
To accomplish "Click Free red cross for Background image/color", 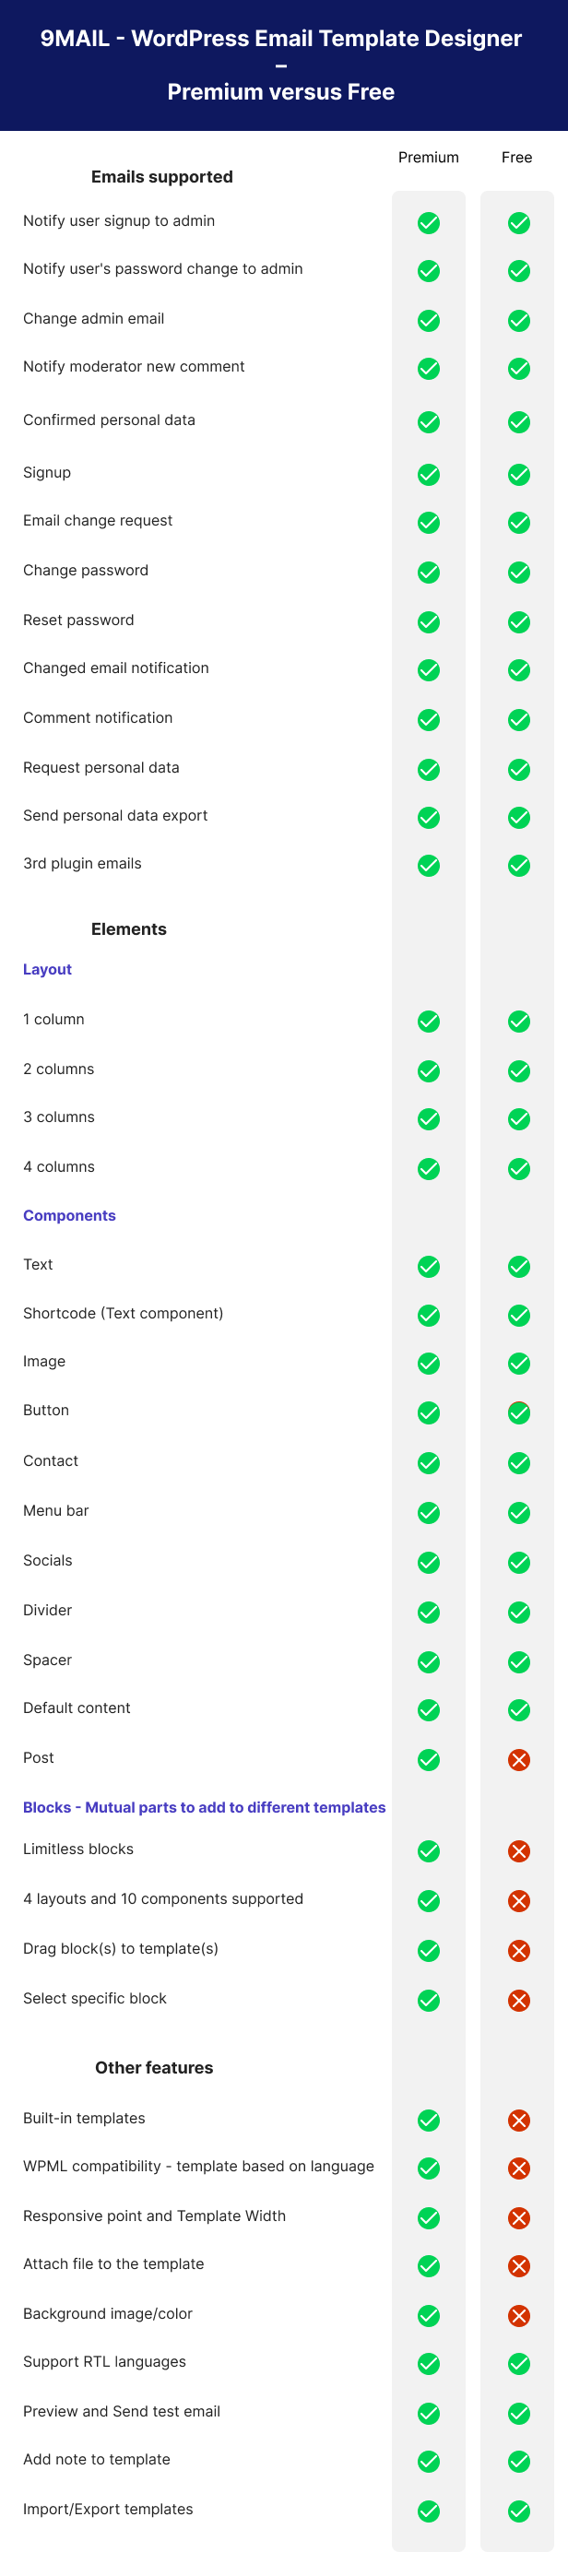I will click(518, 2316).
